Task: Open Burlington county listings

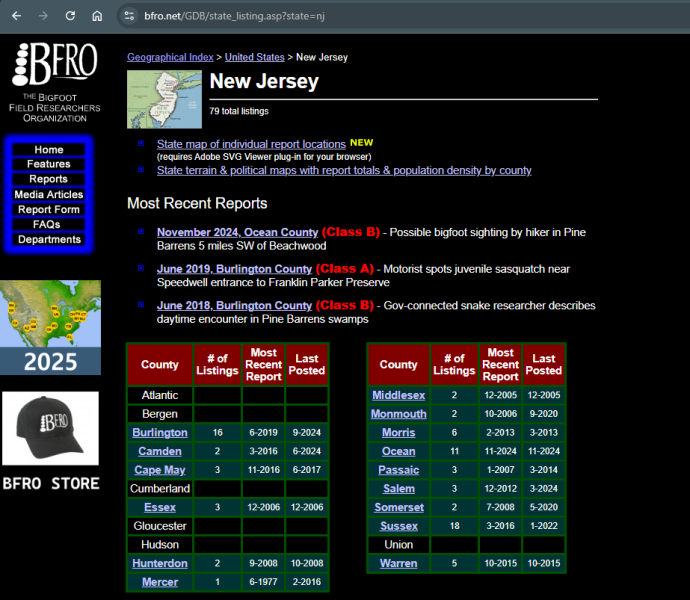Action: [160, 433]
